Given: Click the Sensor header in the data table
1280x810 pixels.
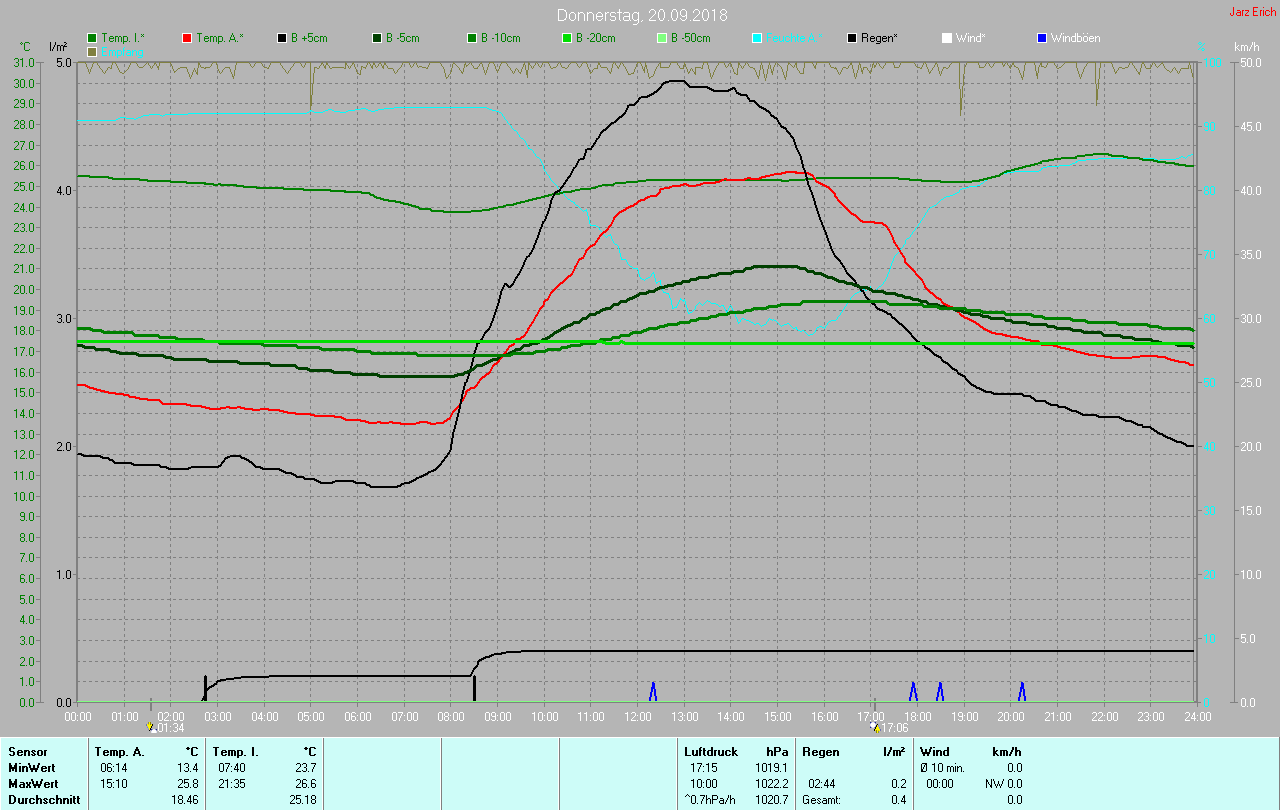Looking at the screenshot, I should click(x=27, y=751).
